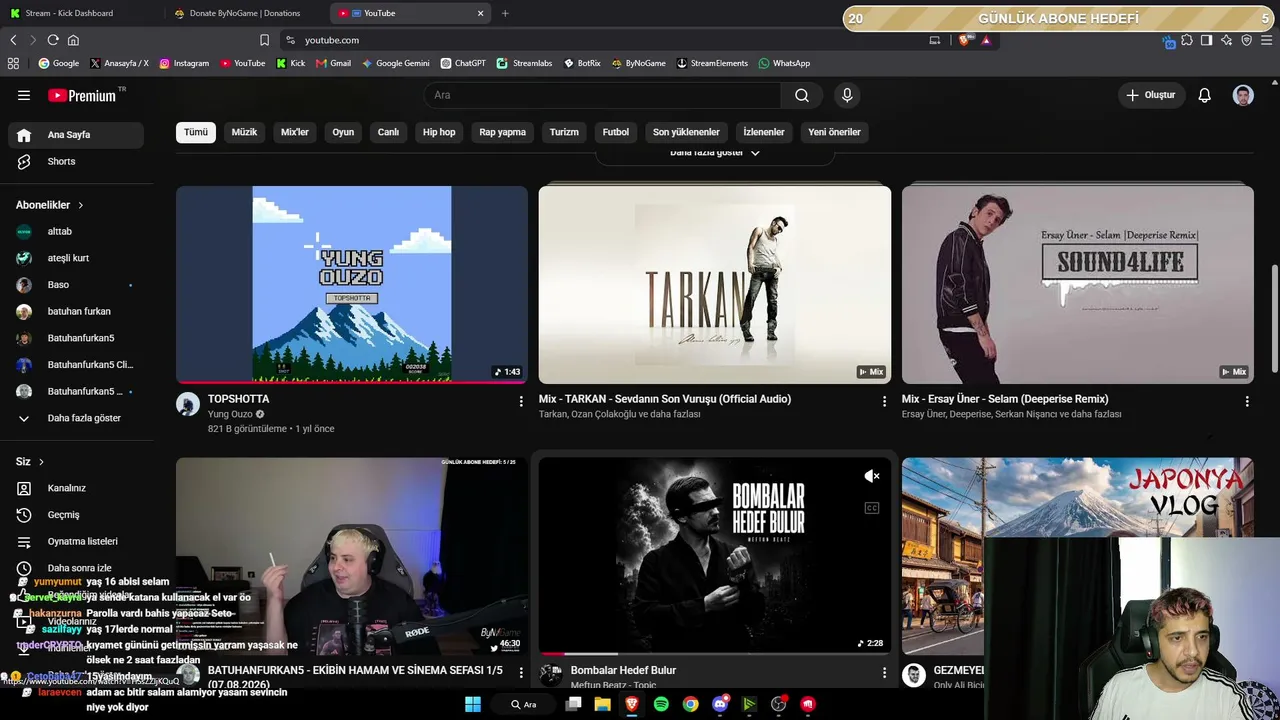Open options for the TARKAN mix

[x=884, y=401]
